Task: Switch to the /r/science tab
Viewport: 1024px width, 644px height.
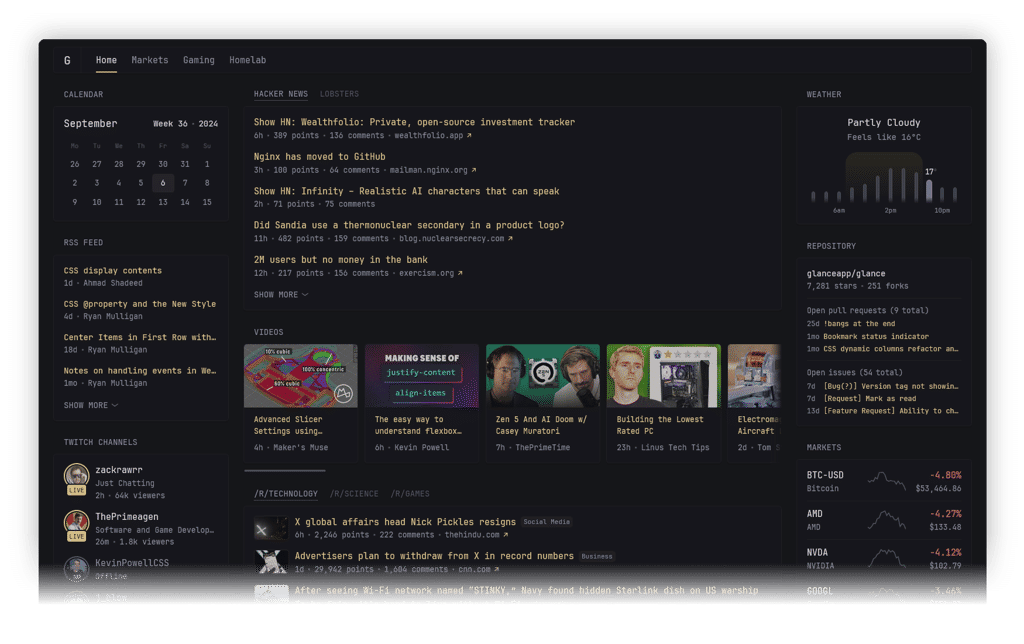Action: click(354, 494)
